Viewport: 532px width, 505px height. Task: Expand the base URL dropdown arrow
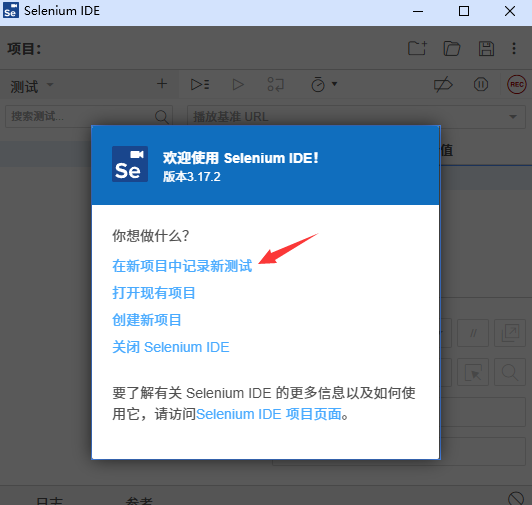[513, 117]
